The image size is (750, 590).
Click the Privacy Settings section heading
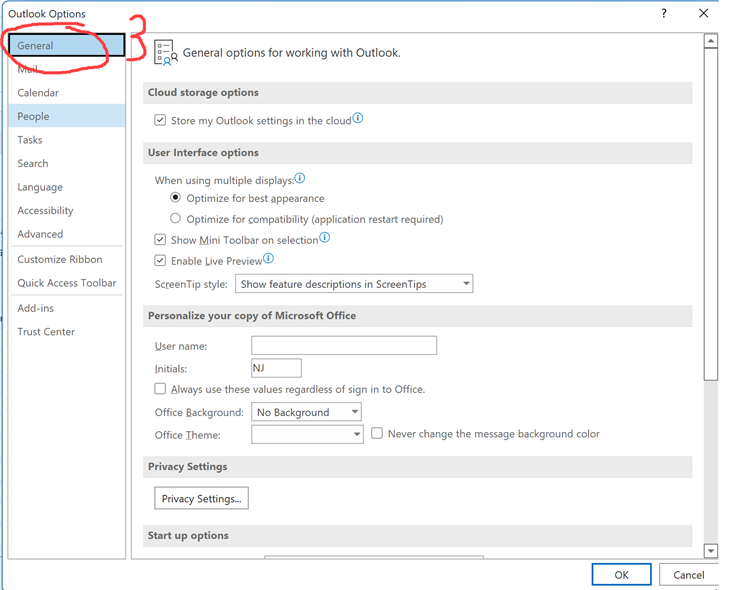[x=188, y=467]
